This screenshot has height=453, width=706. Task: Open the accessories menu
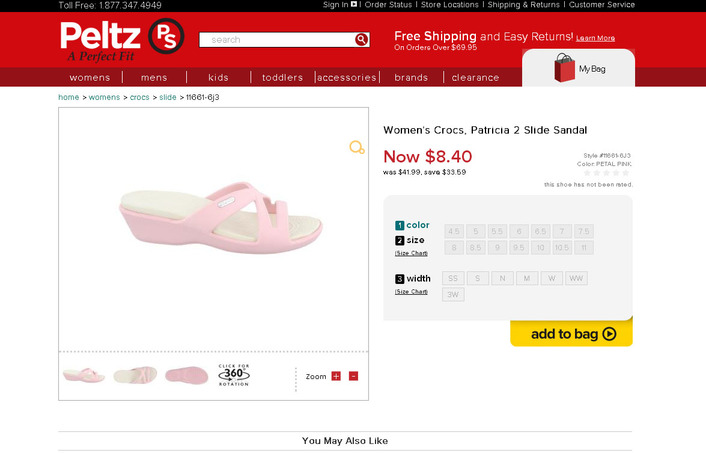[x=347, y=77]
